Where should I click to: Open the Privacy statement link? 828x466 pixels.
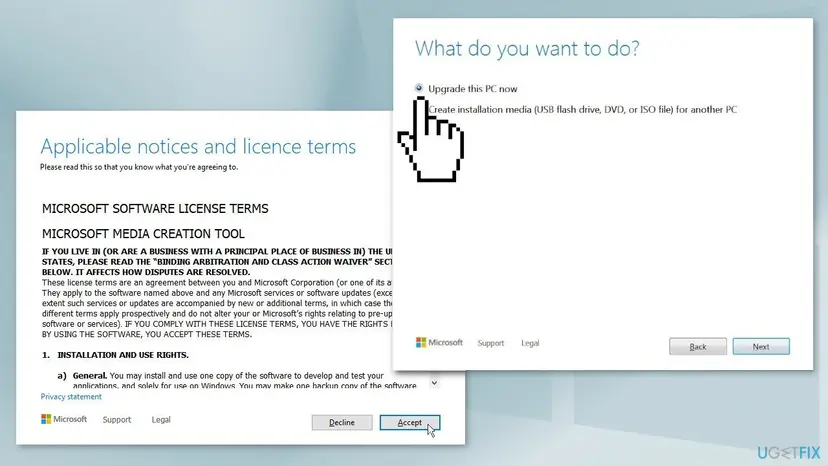71,397
